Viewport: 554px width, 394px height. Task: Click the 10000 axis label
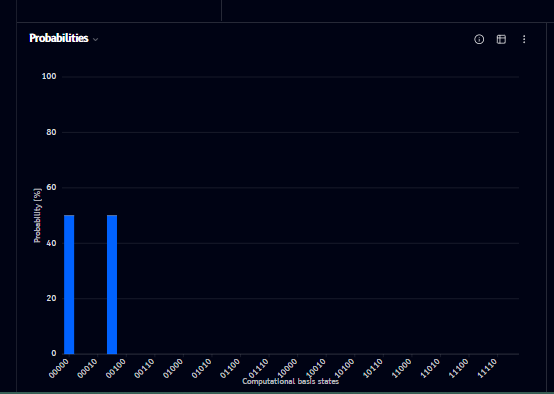288,368
